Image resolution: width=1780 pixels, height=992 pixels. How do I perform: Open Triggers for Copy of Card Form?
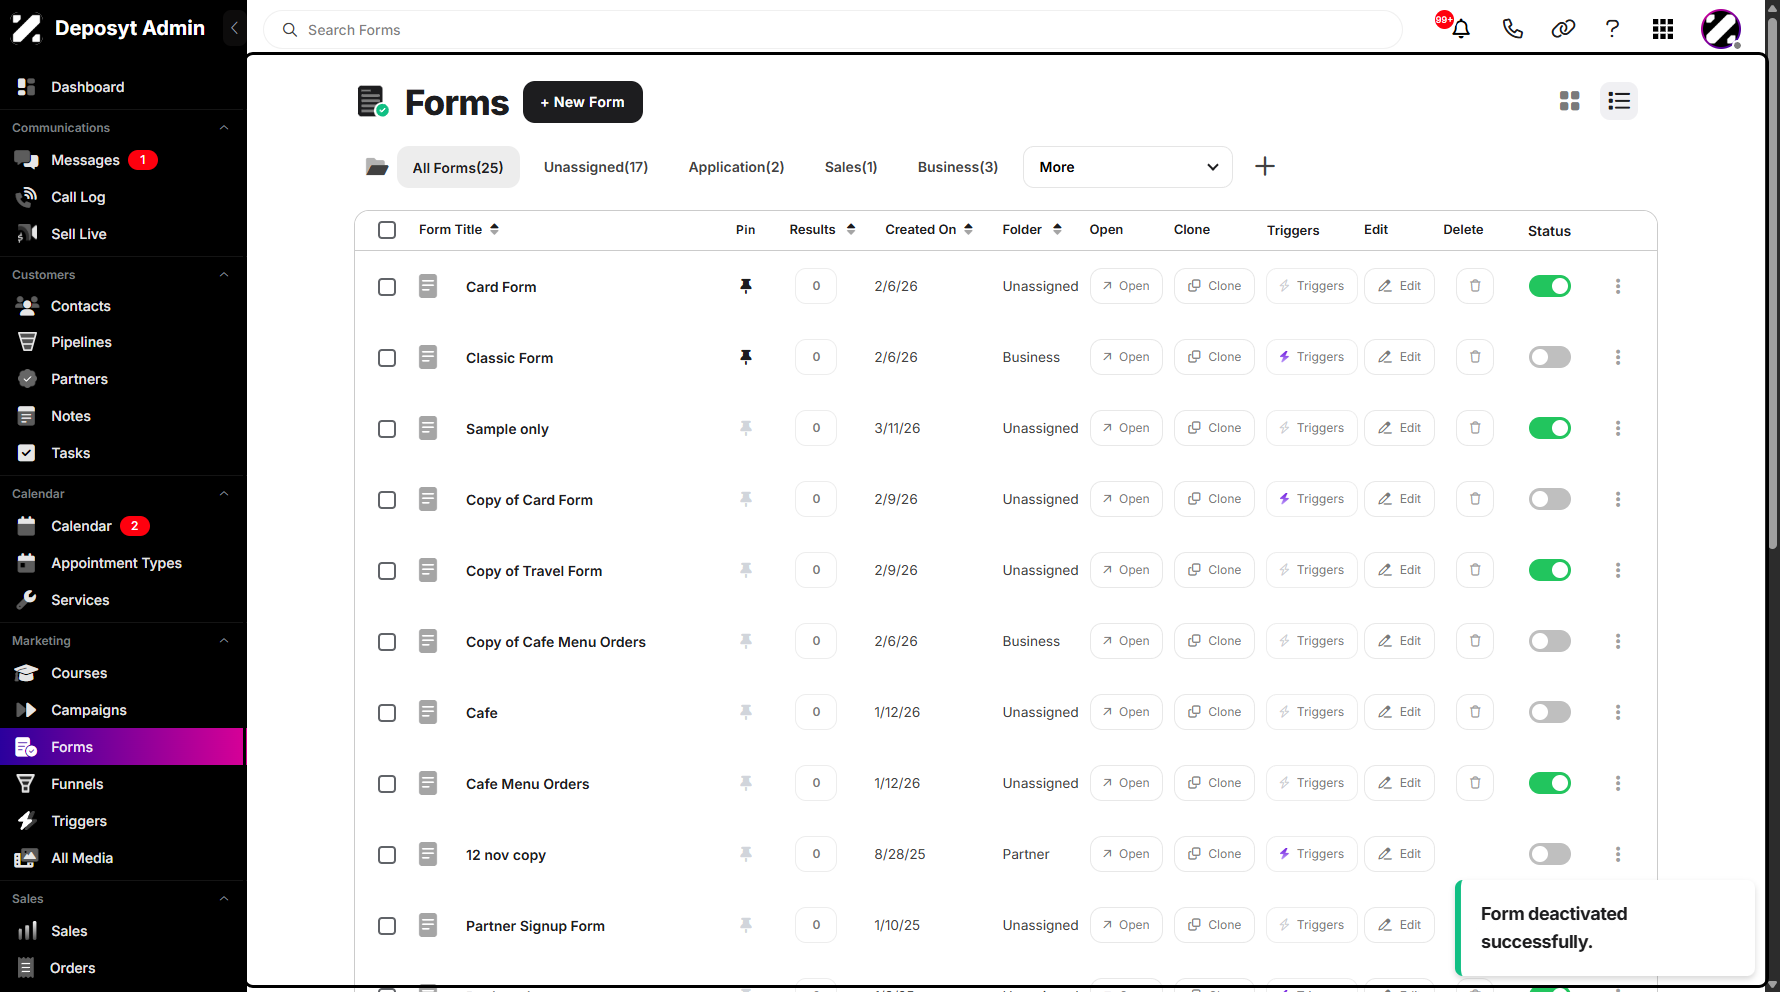pyautogui.click(x=1312, y=499)
